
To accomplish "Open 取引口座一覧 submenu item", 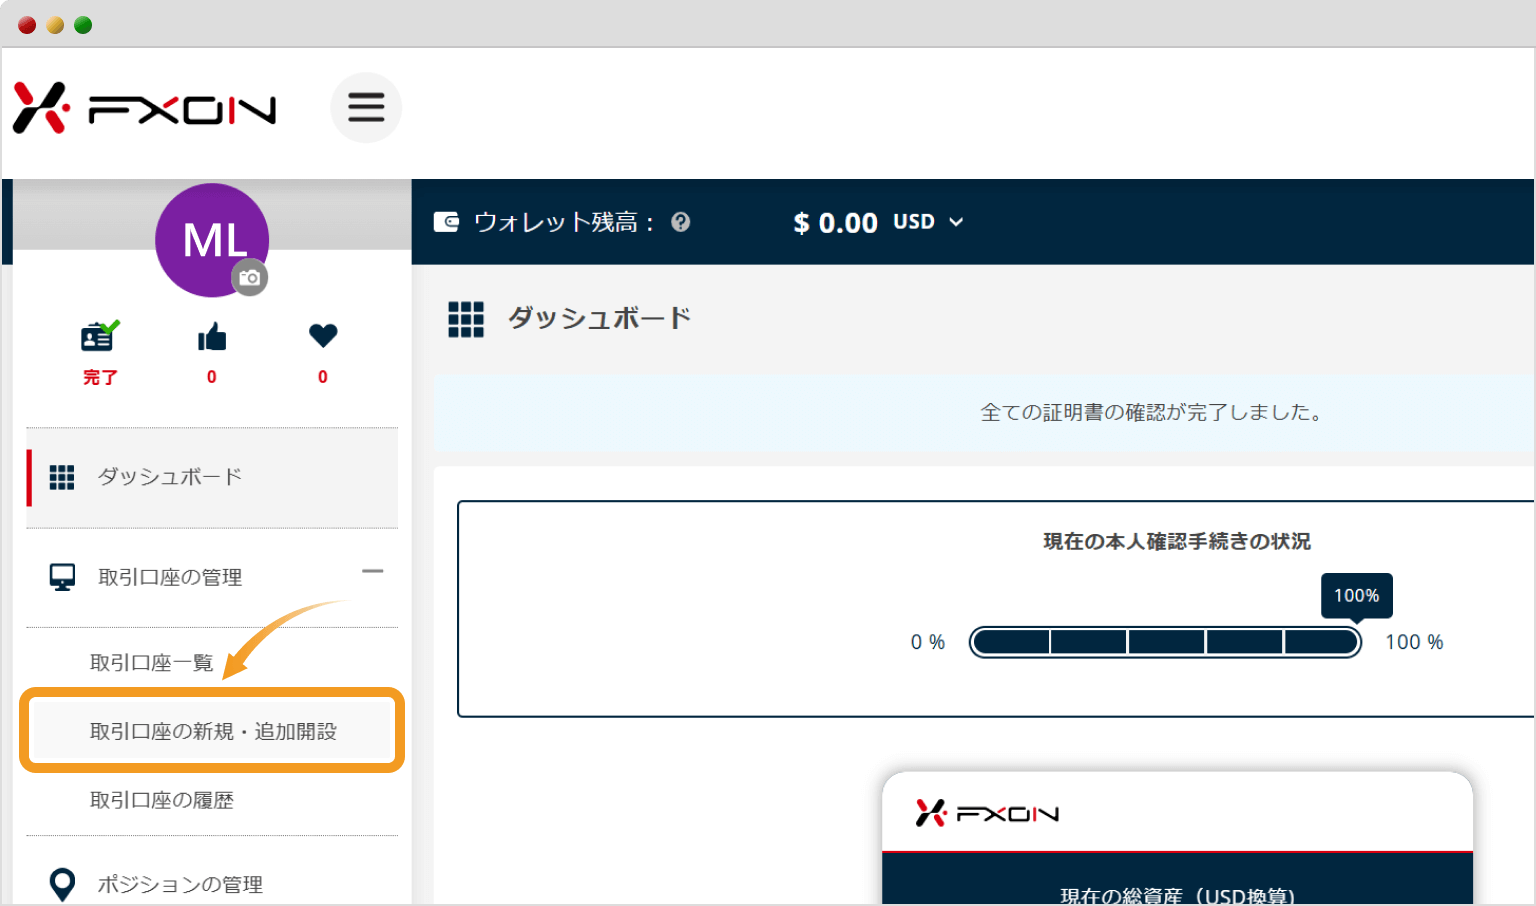I will (x=152, y=663).
